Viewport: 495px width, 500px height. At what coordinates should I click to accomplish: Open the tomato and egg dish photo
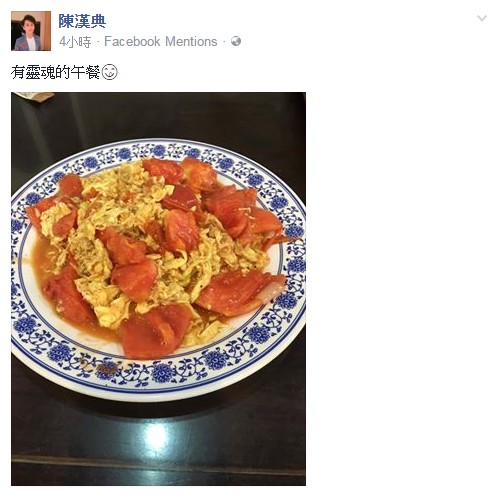158,289
